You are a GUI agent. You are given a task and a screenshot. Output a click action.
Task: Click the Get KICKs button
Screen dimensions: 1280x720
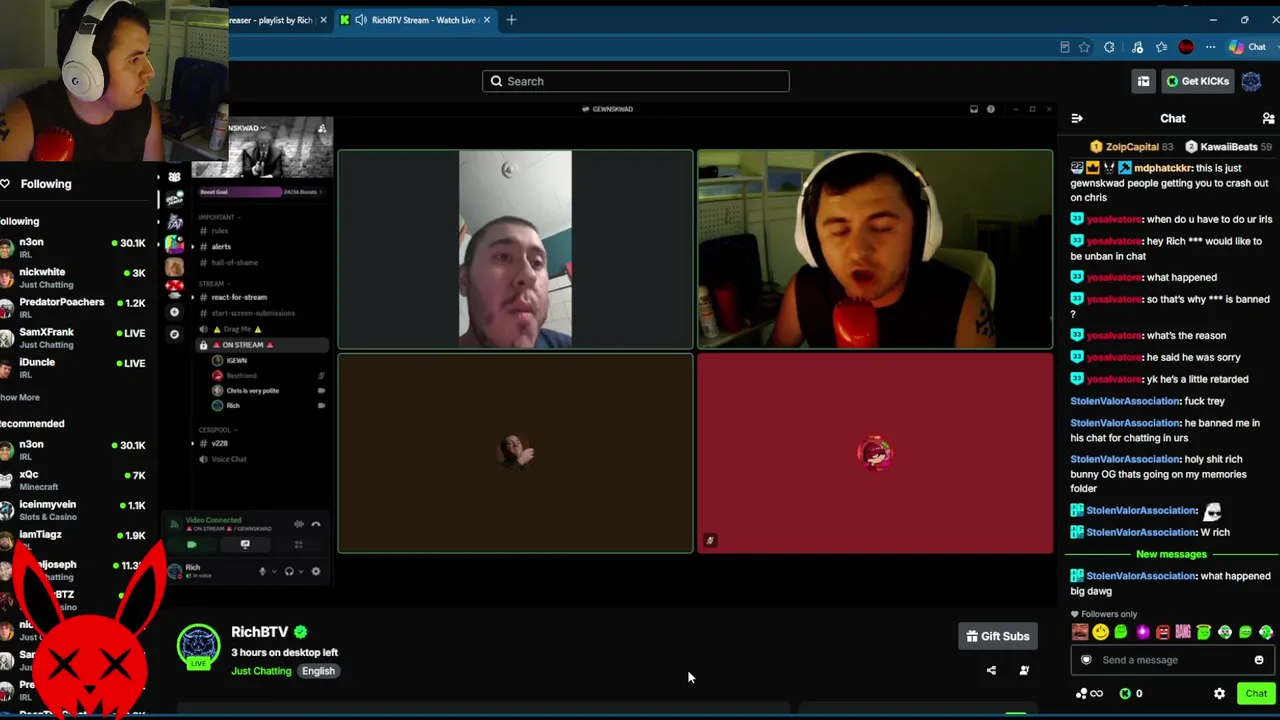point(1197,82)
